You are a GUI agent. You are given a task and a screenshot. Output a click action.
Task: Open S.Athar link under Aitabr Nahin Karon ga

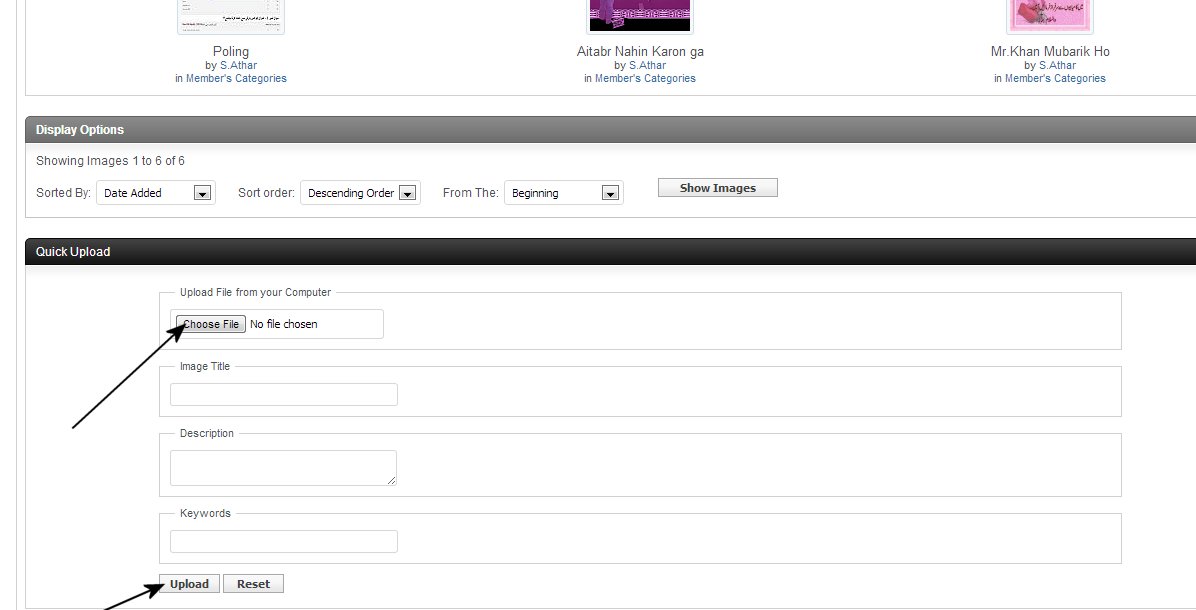(647, 66)
